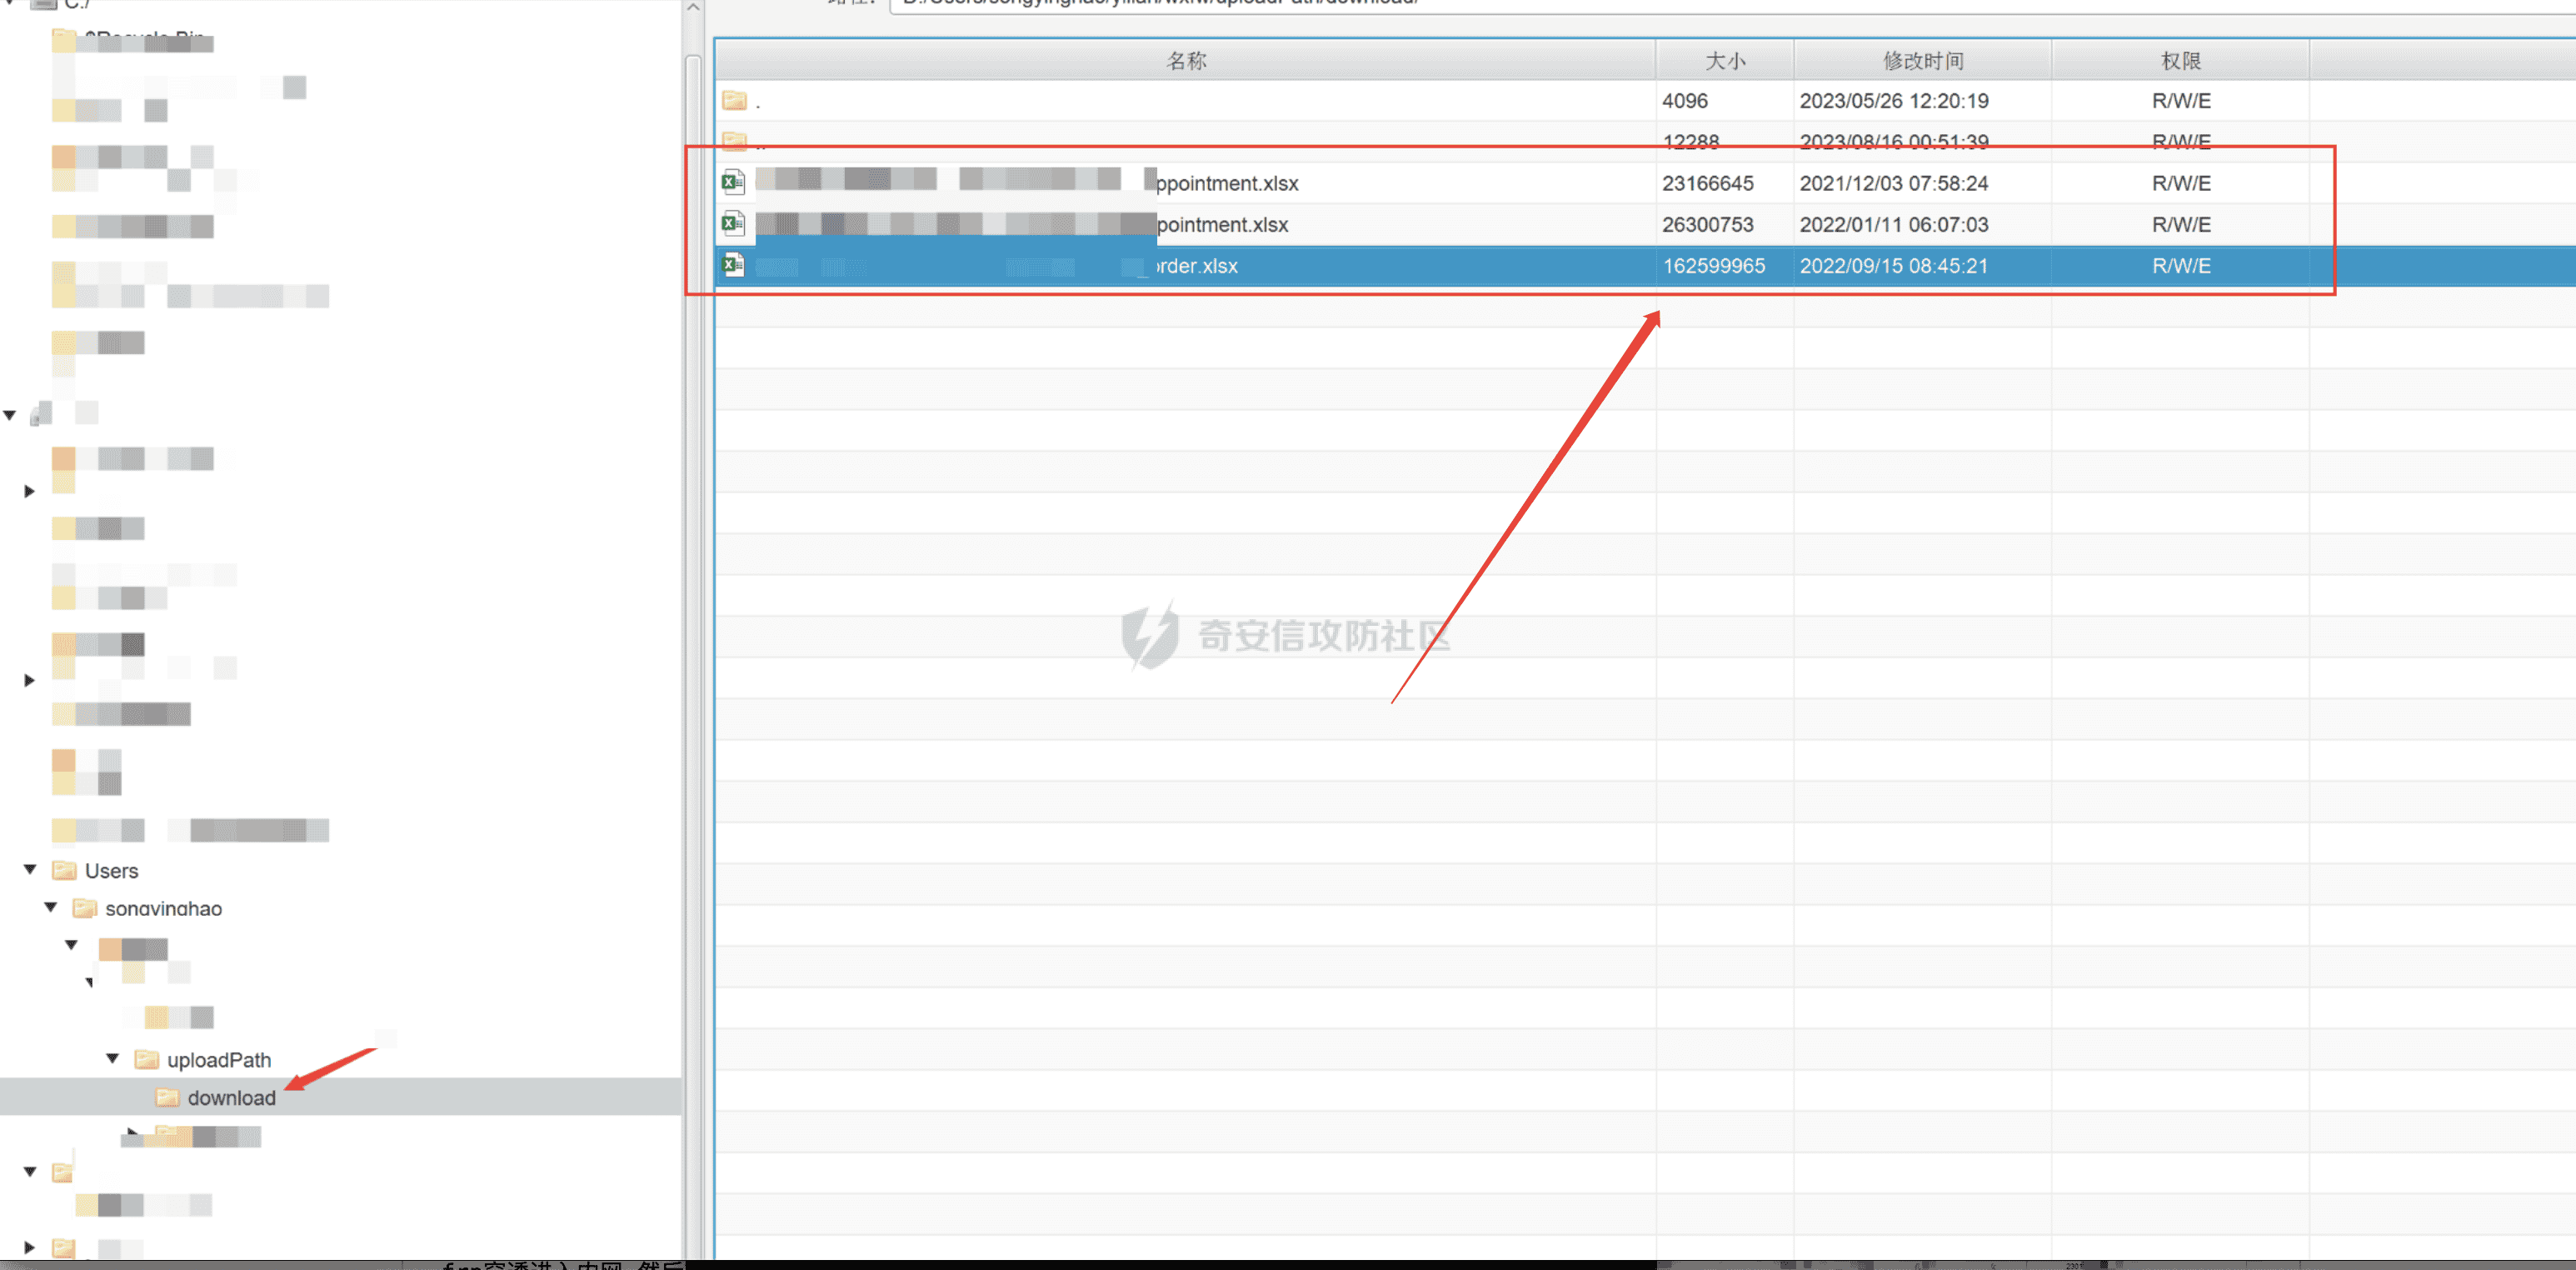Collapse the Users tree node

(30, 868)
